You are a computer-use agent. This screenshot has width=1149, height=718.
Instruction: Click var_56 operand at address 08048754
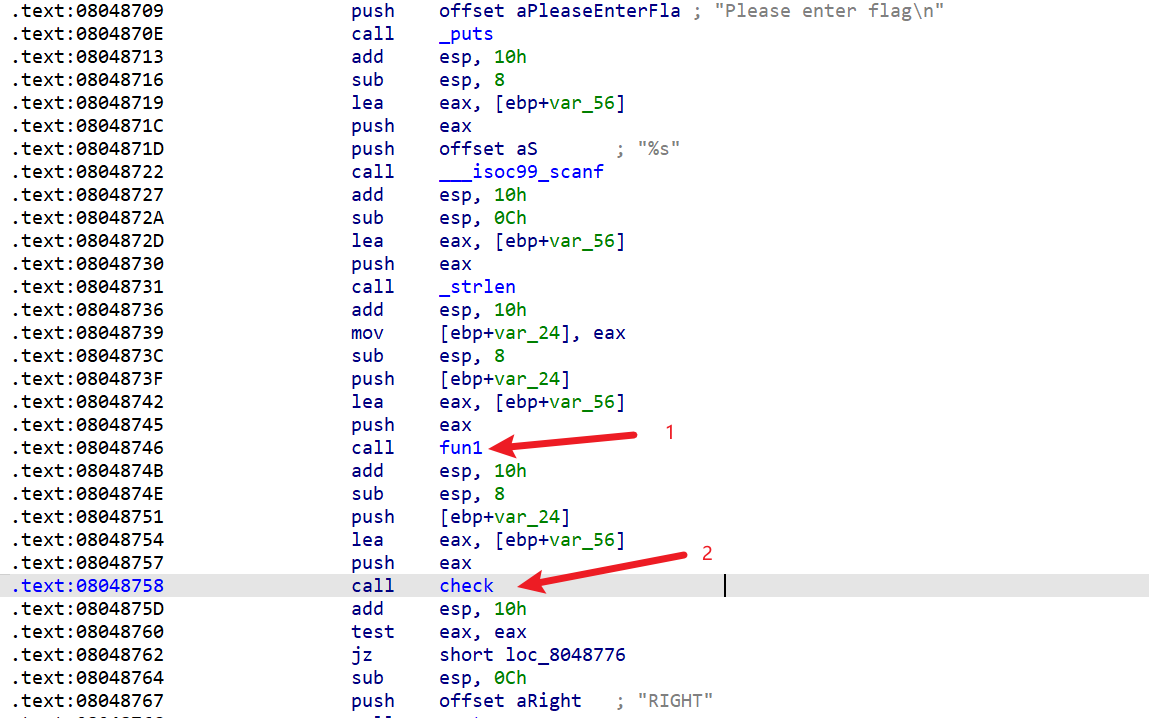pyautogui.click(x=582, y=540)
